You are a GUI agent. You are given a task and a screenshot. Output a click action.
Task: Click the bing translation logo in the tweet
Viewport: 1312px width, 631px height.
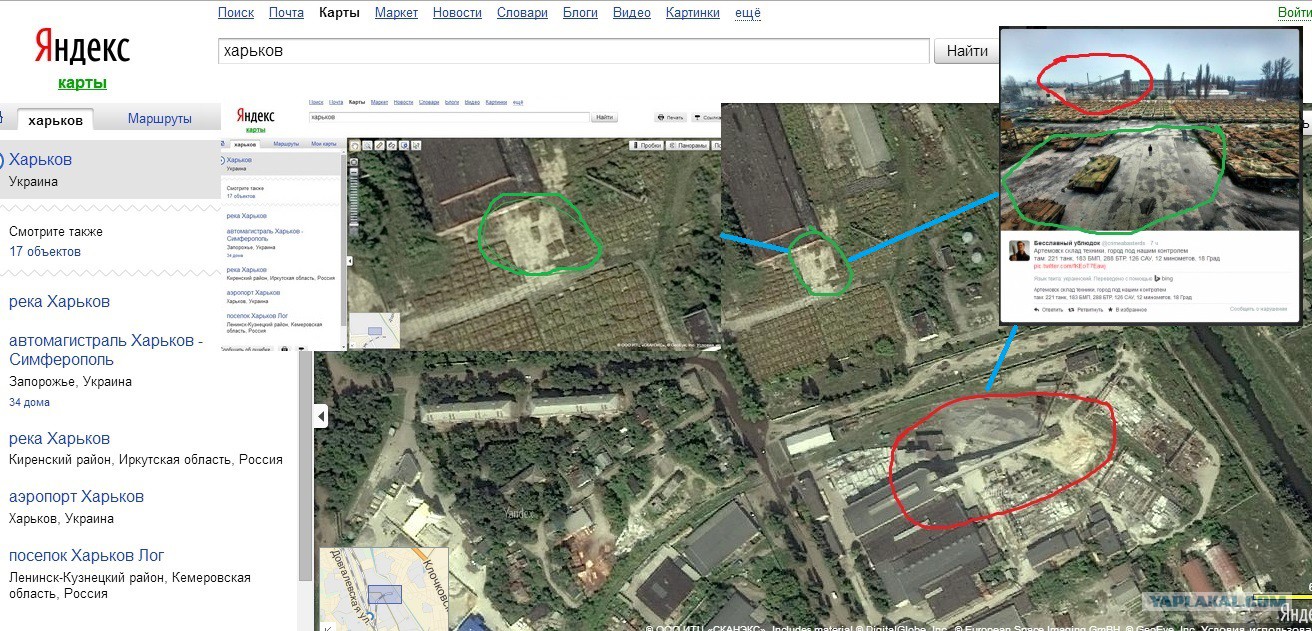tap(1164, 278)
